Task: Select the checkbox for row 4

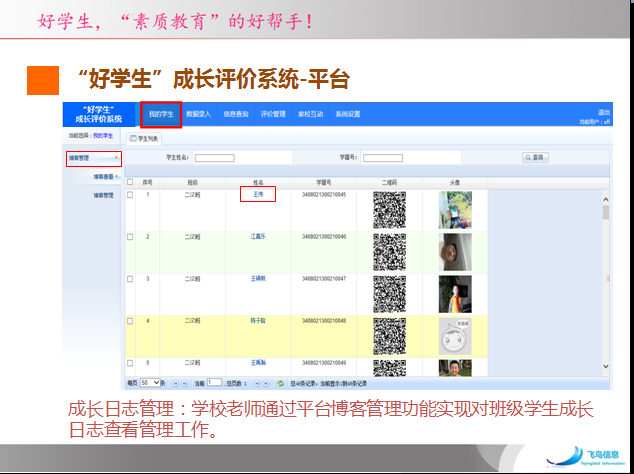Action: click(130, 321)
